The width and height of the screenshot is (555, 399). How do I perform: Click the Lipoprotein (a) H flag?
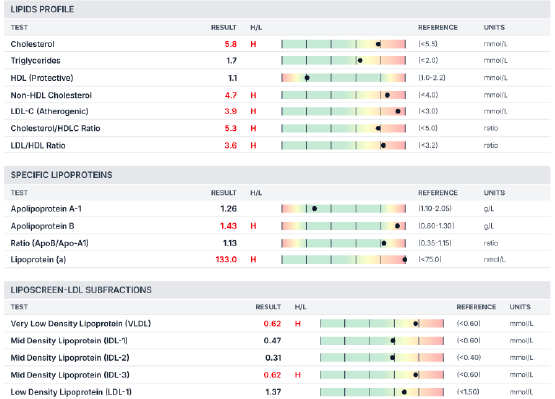tap(253, 260)
